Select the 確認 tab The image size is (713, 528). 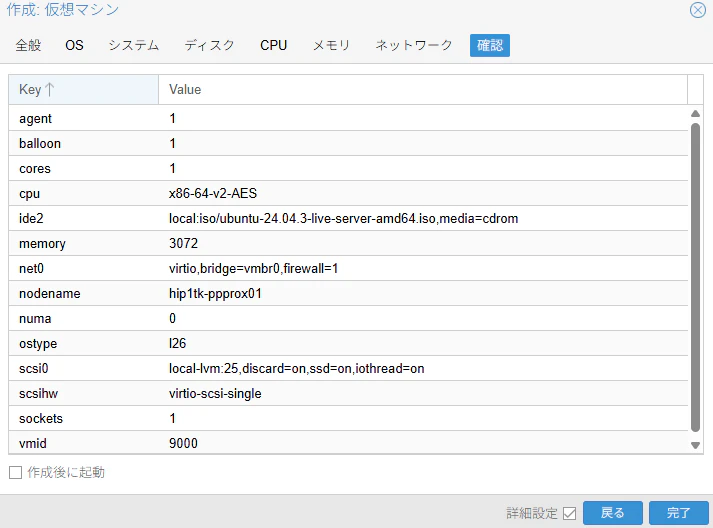point(490,45)
